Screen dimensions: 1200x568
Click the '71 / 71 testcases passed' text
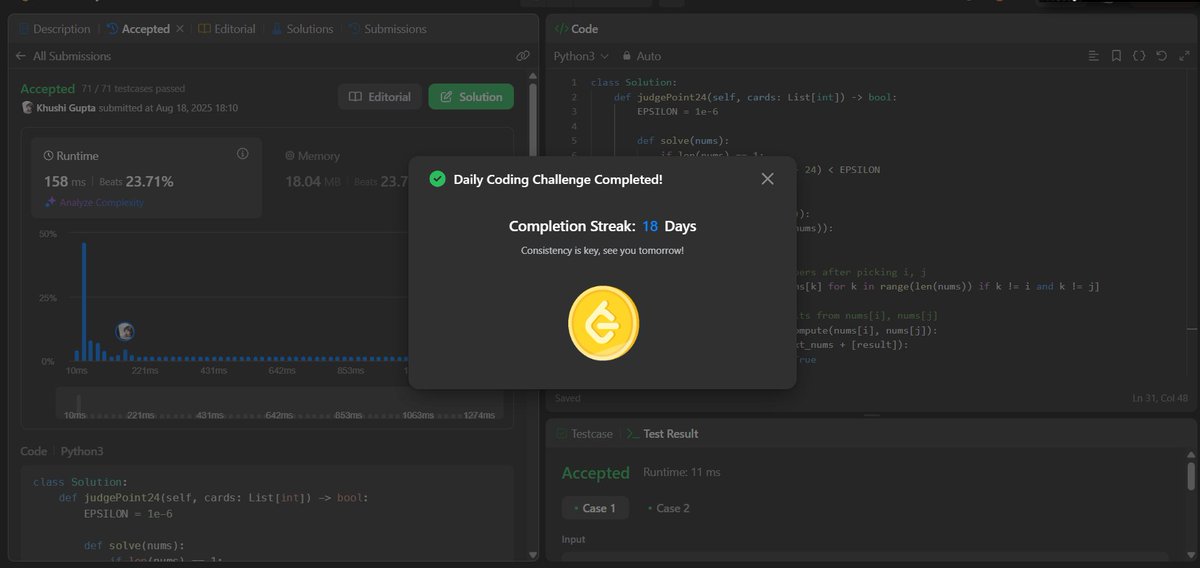pos(133,89)
